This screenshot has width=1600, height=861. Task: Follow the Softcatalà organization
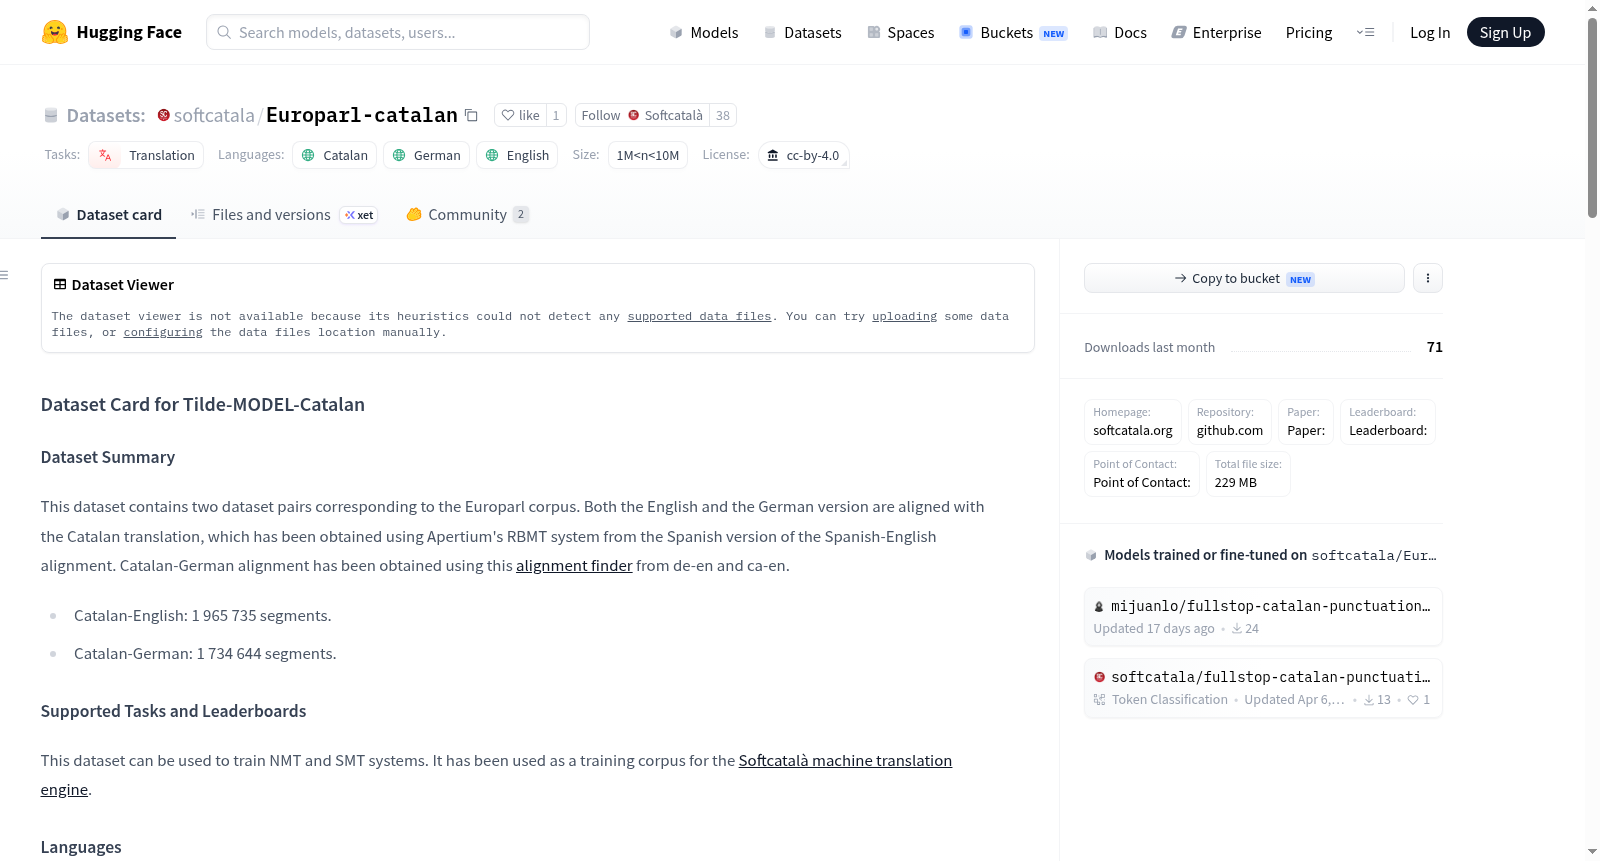point(642,115)
